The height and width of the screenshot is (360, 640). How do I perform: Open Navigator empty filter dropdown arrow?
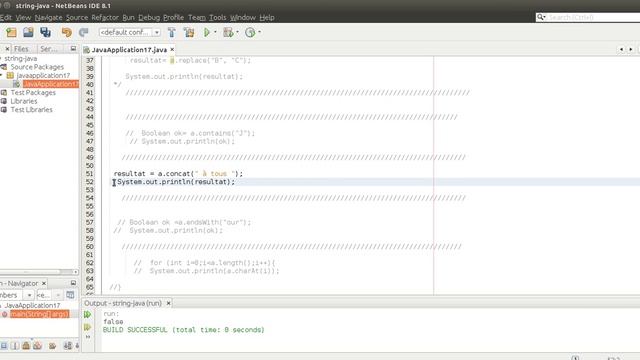(x=58, y=295)
